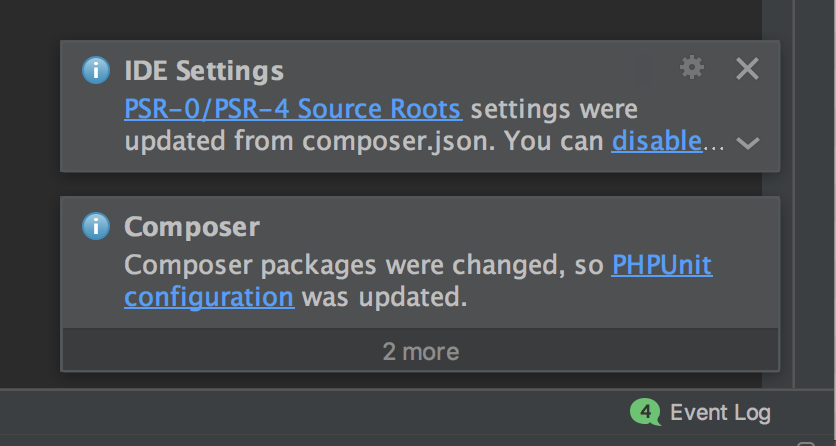Click the status bar left of Event Log

(300, 412)
